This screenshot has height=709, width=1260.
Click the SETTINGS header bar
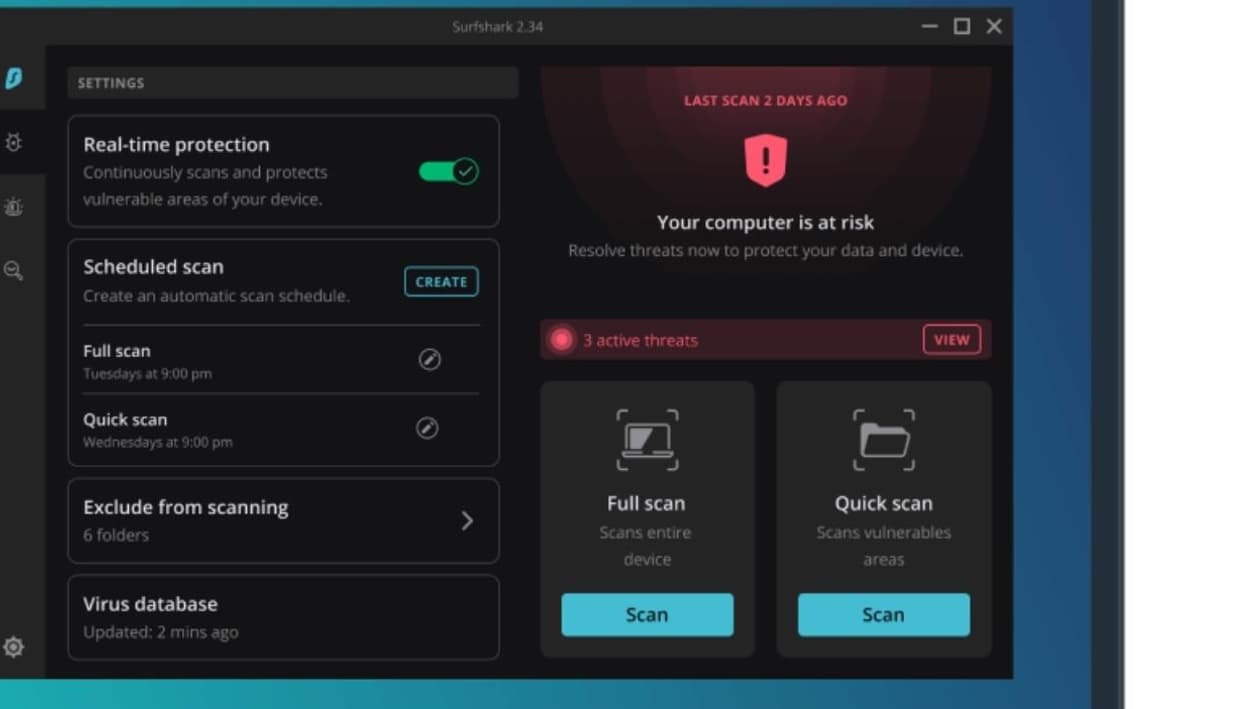(293, 83)
